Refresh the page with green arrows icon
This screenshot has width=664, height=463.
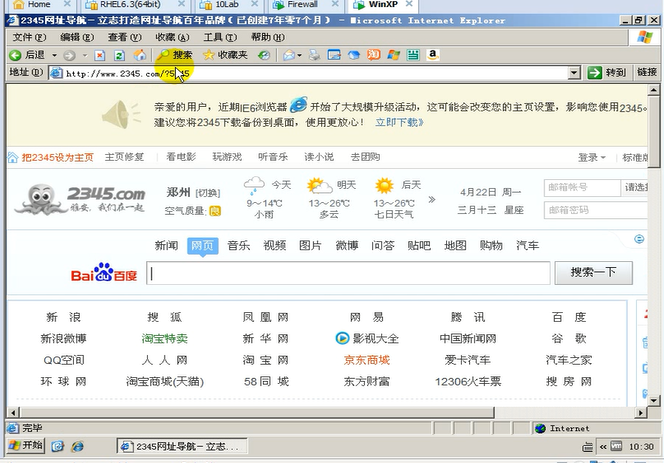click(x=119, y=55)
